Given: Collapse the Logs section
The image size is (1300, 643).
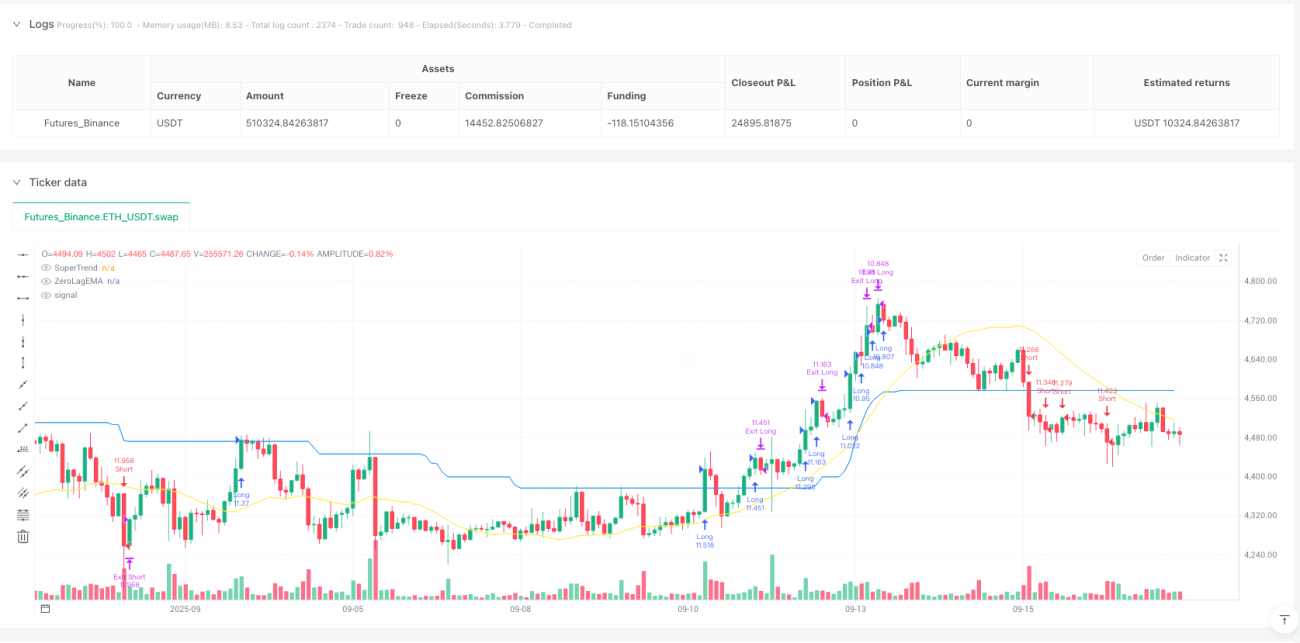Looking at the screenshot, I should click(x=16, y=24).
